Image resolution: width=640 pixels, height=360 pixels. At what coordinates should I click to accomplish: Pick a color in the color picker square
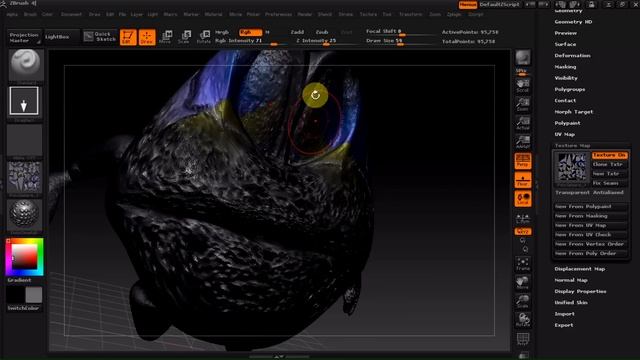[24, 256]
